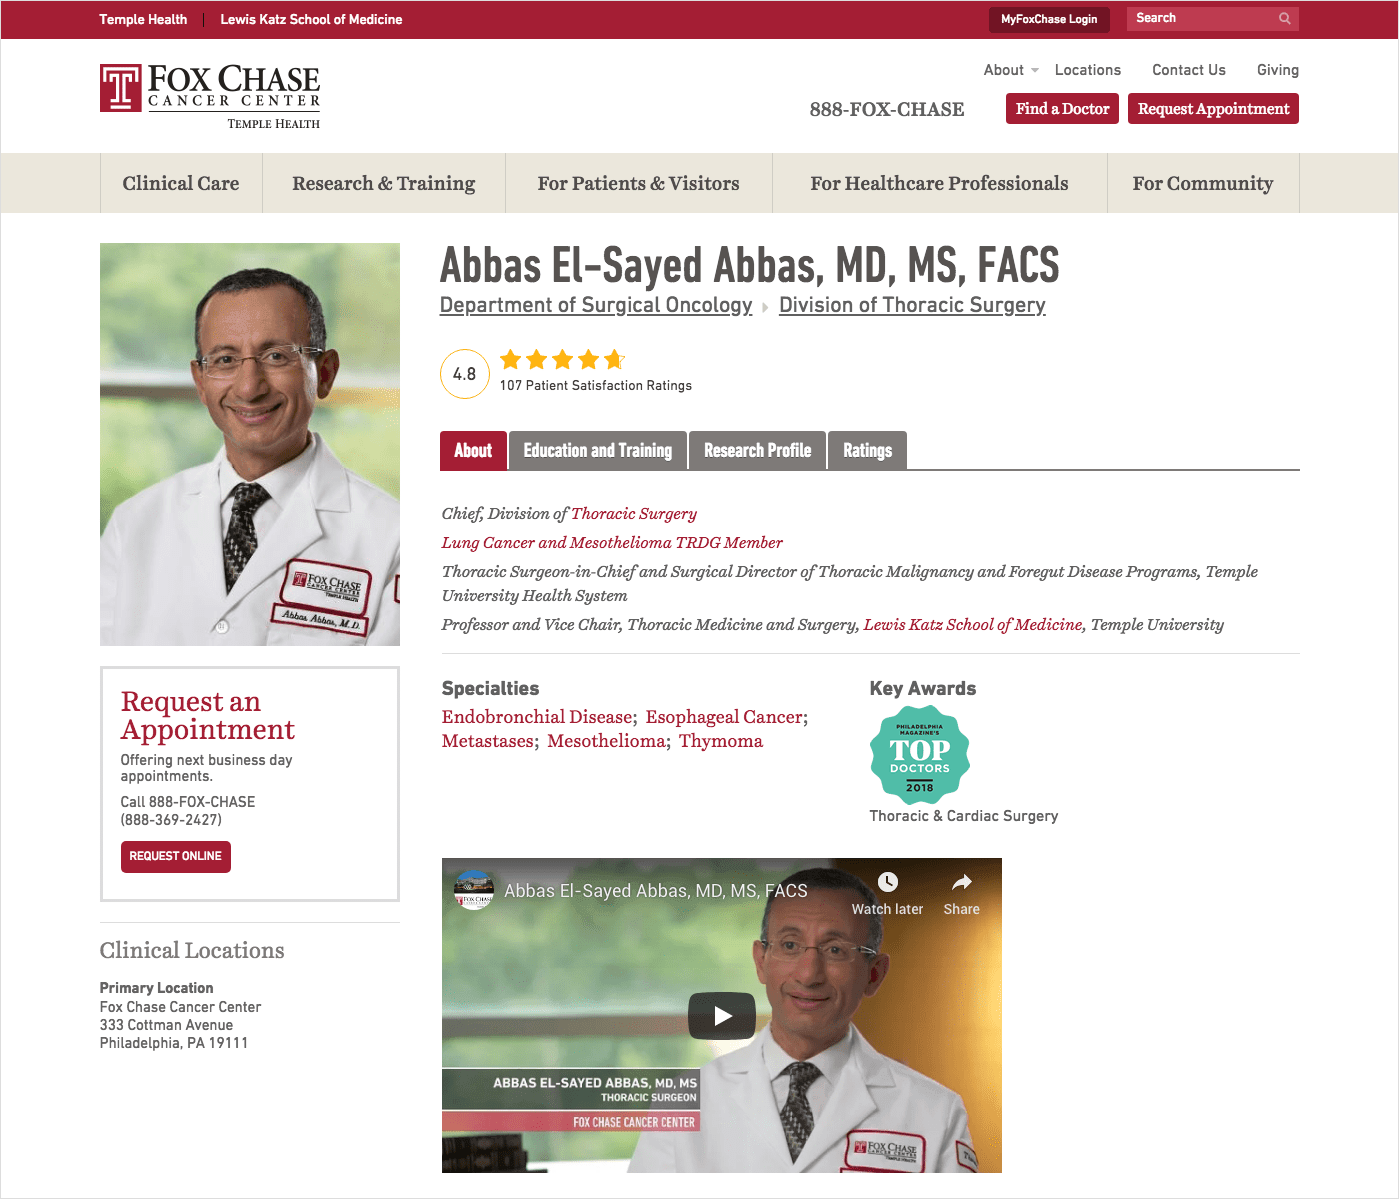The height and width of the screenshot is (1199, 1399).
Task: Click into the Search input field
Action: click(1200, 18)
